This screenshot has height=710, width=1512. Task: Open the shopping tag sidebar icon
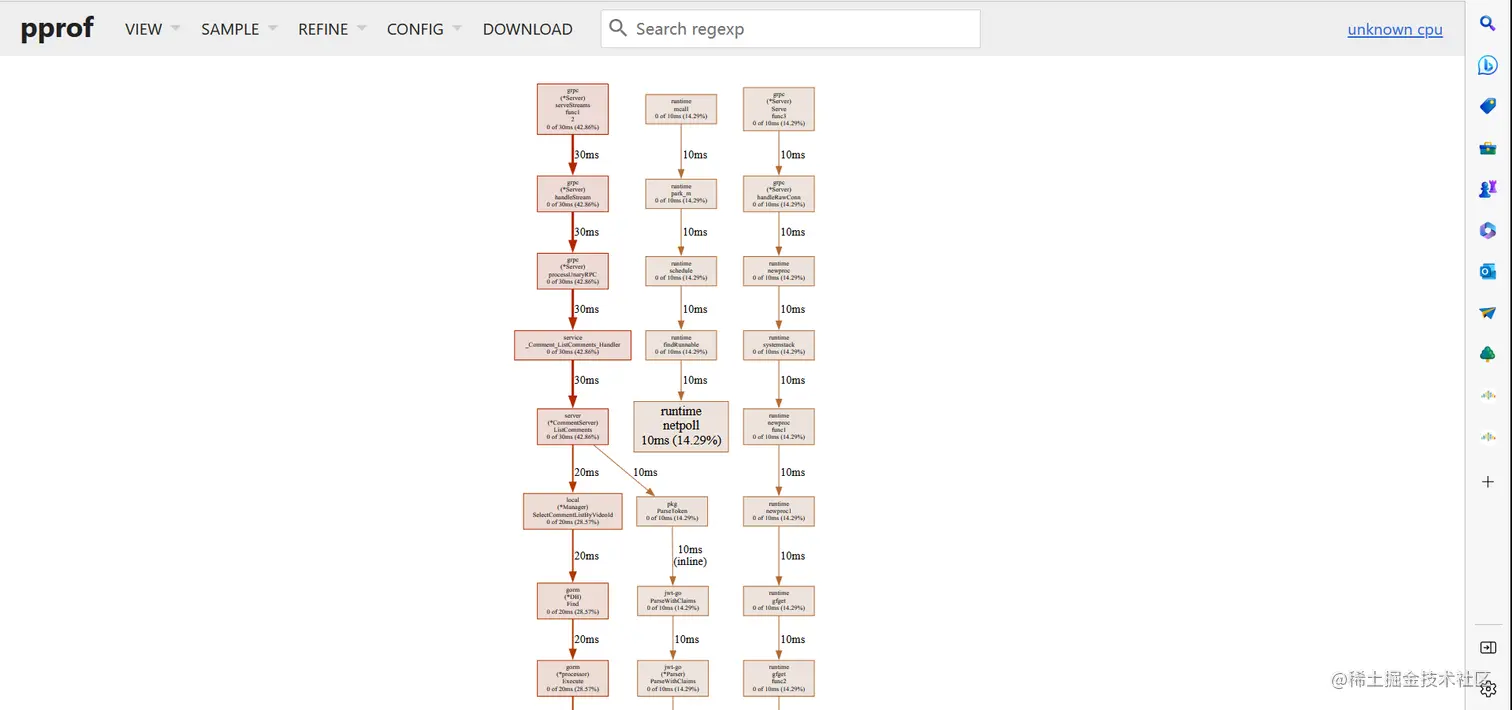[1488, 106]
